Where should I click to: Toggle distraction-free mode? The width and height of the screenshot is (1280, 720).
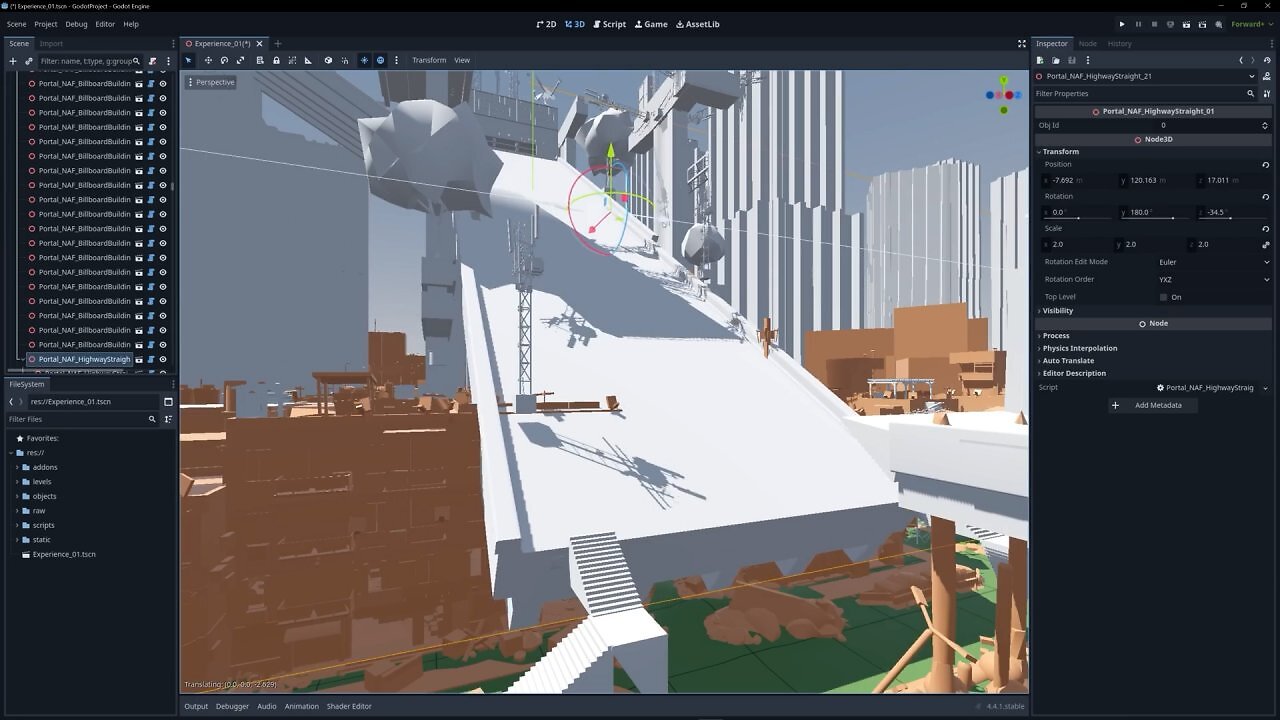pos(1021,44)
